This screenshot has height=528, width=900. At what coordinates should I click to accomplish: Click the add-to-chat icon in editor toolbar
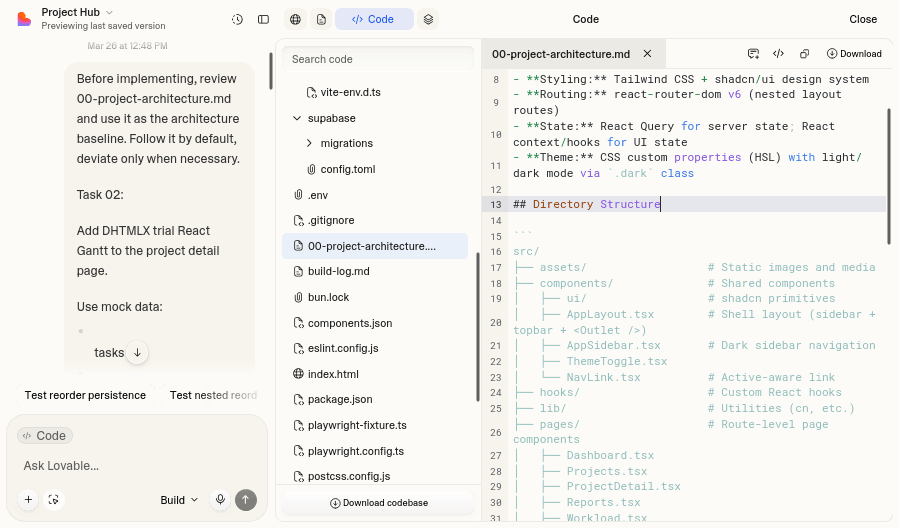click(753, 53)
